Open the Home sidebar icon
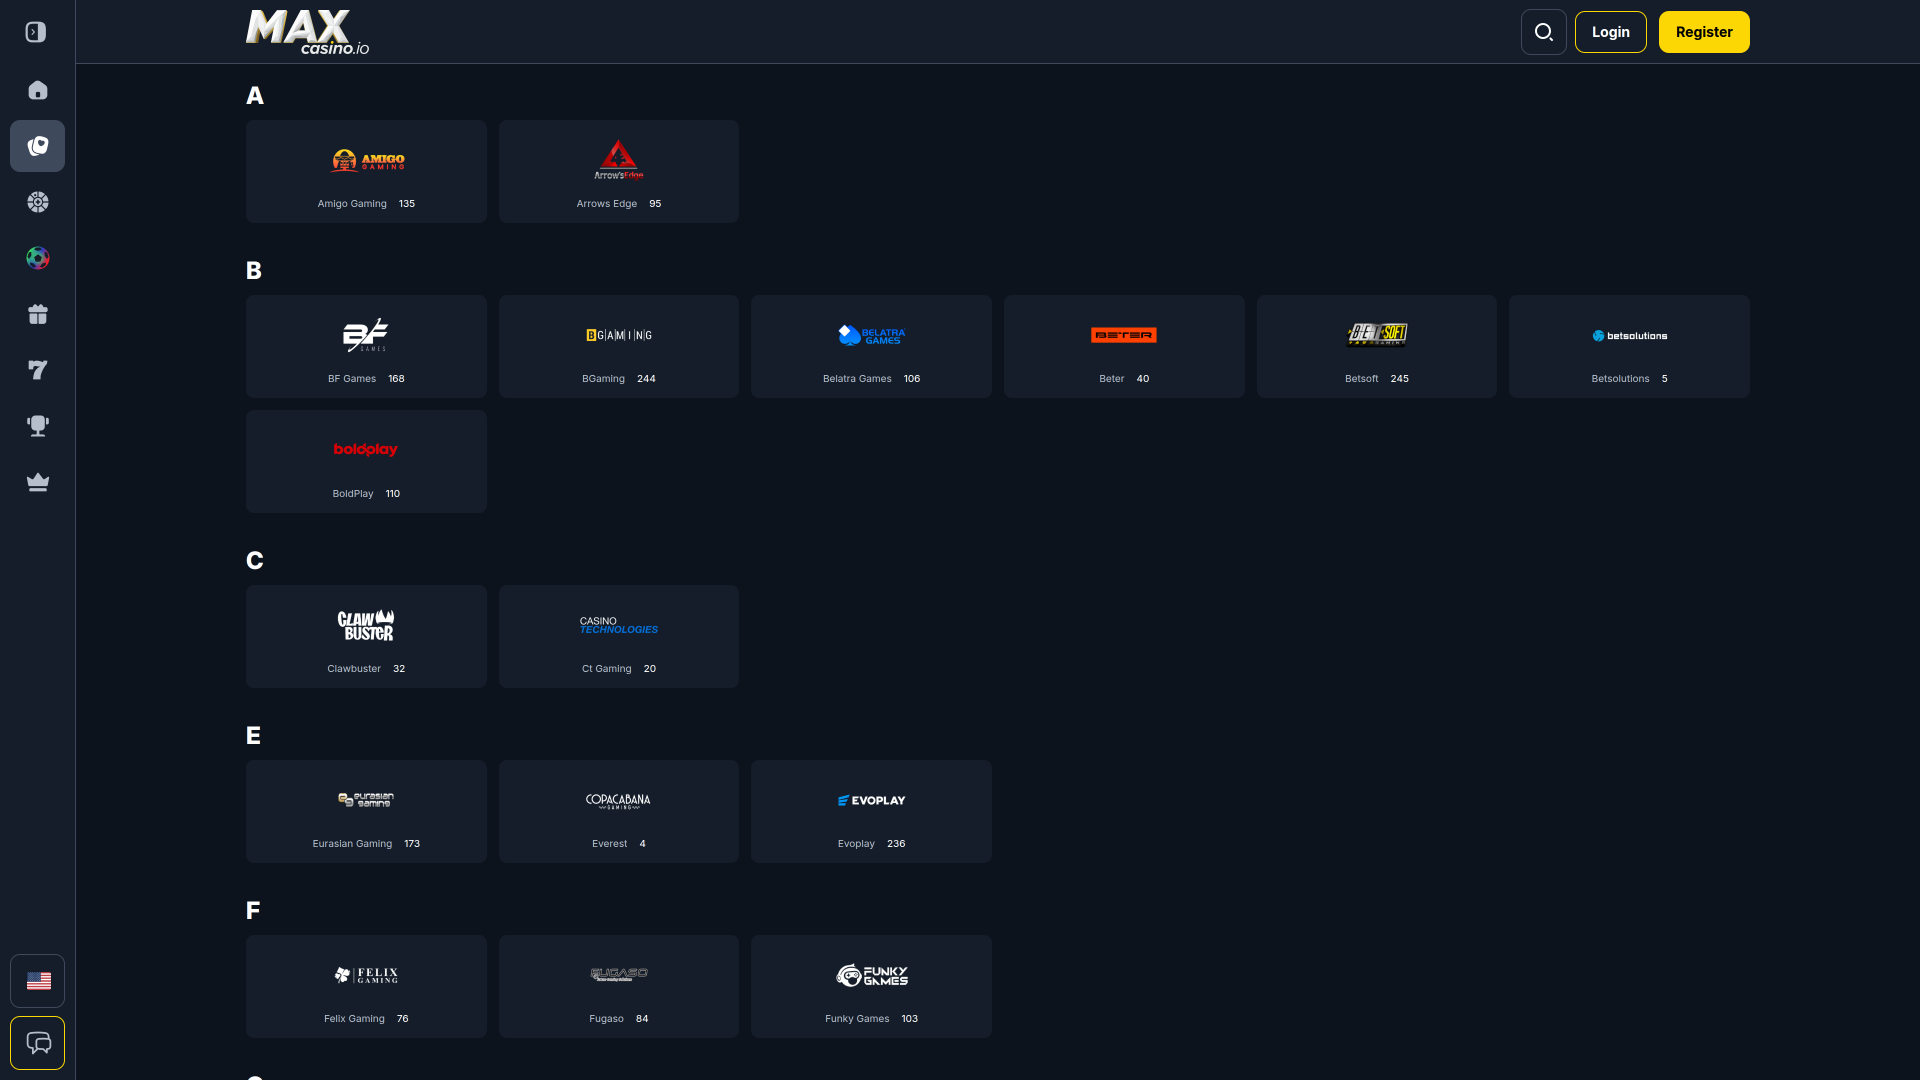The height and width of the screenshot is (1080, 1920). 38,90
